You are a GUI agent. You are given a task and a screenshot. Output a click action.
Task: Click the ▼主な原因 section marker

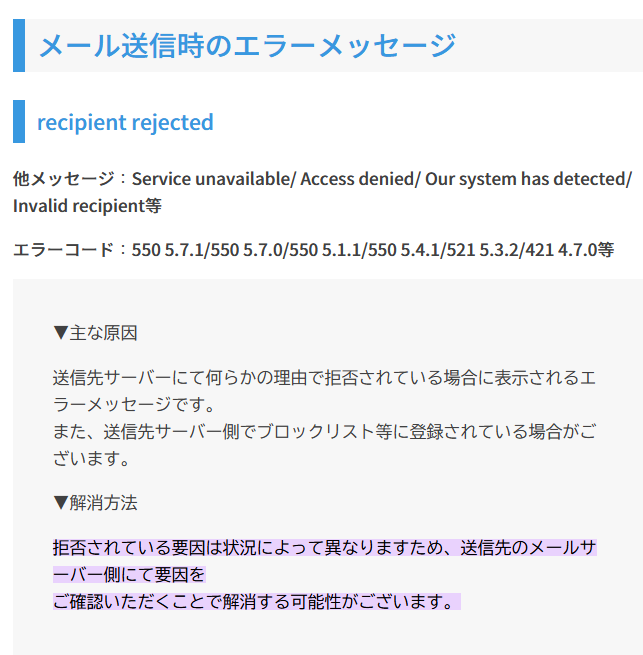95,332
